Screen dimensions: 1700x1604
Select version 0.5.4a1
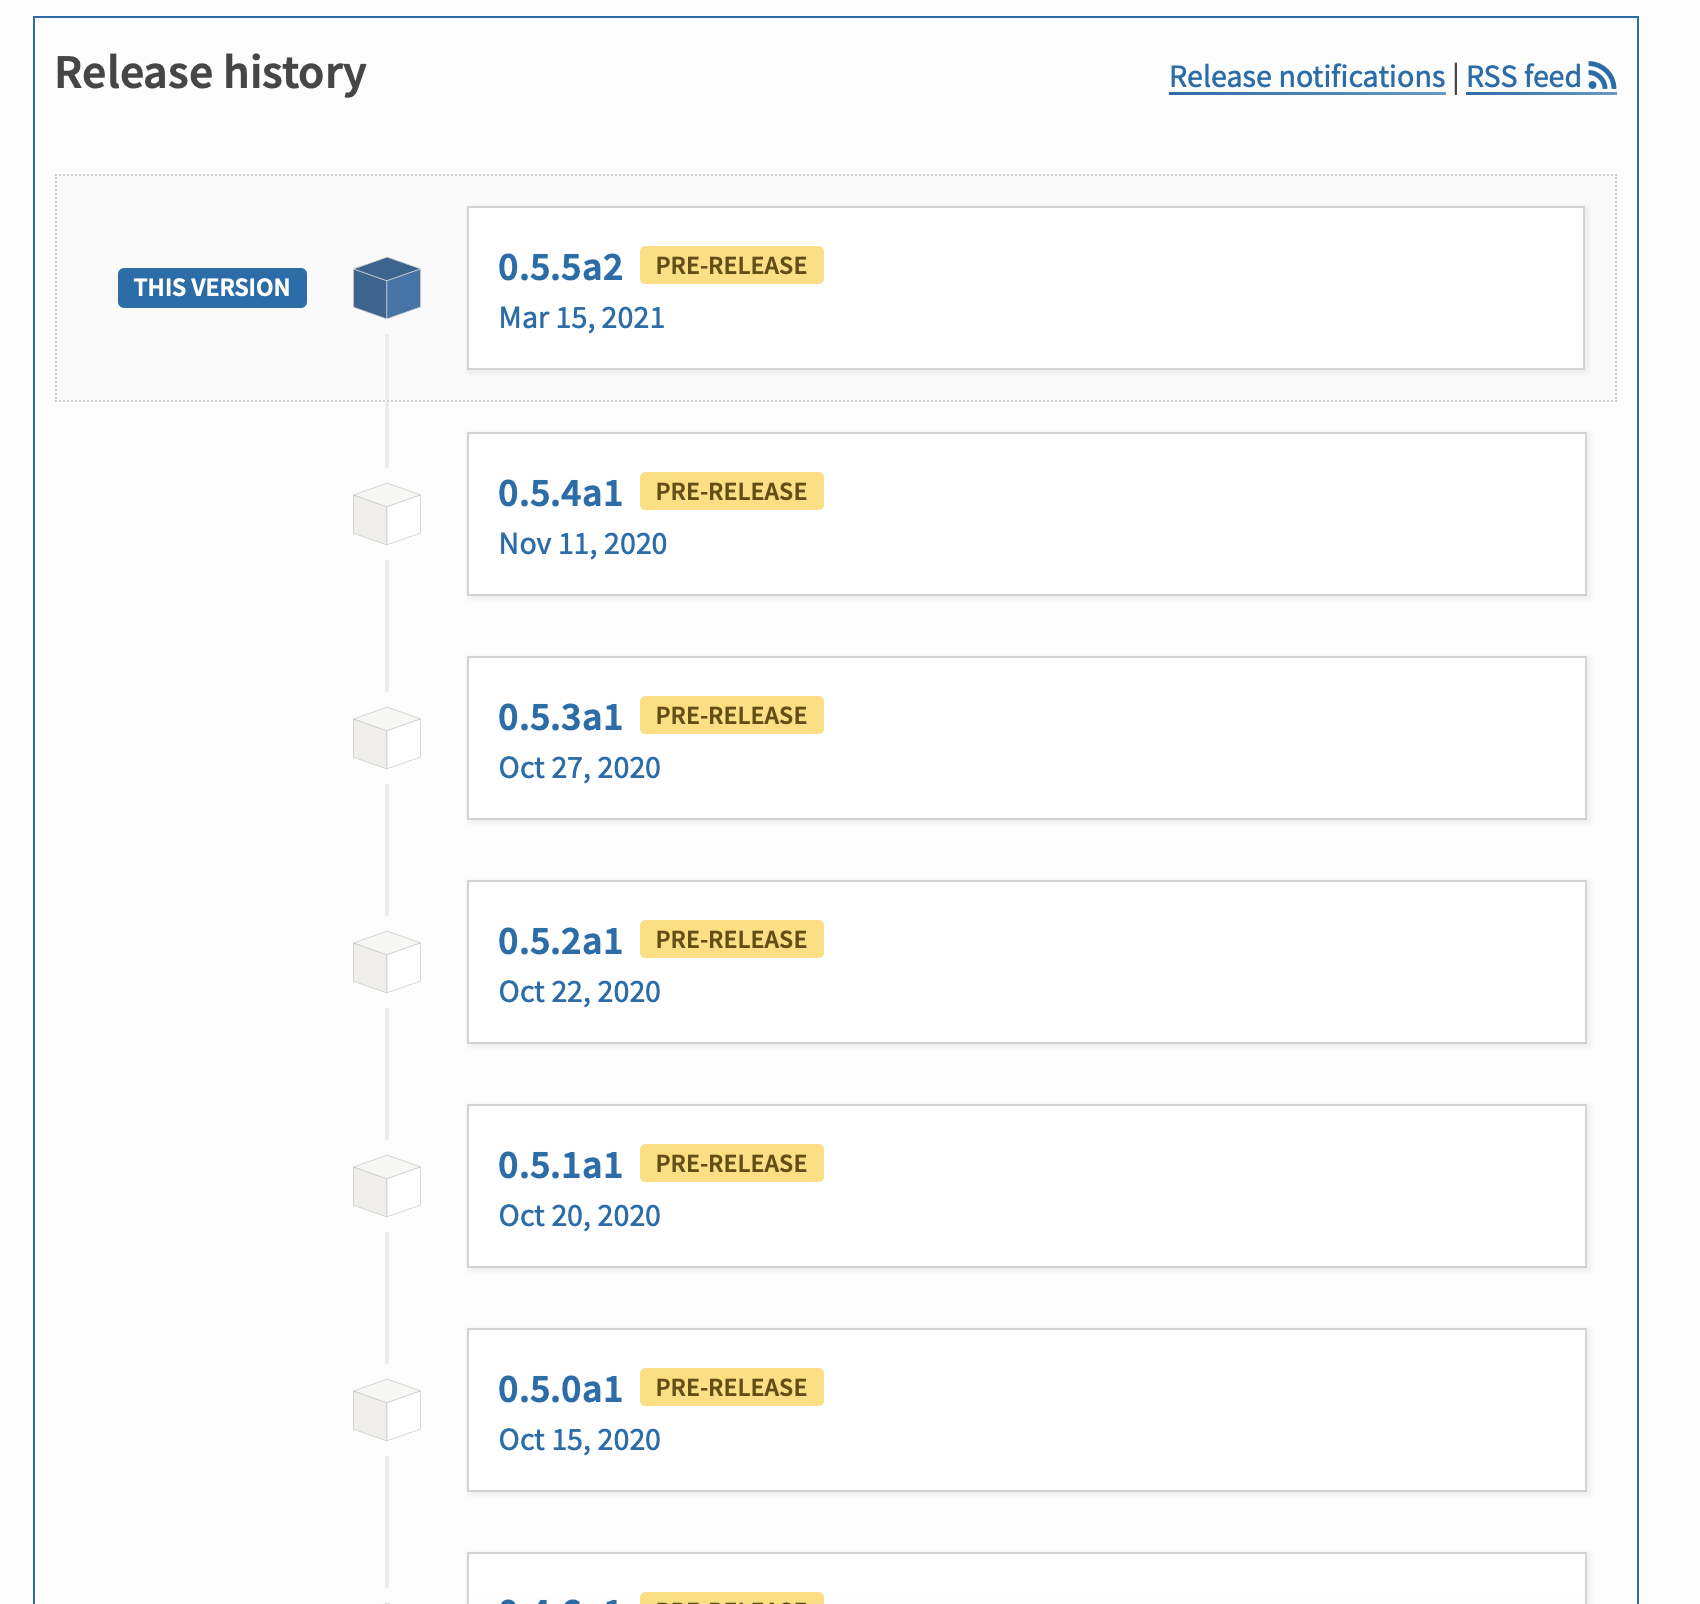click(x=560, y=492)
